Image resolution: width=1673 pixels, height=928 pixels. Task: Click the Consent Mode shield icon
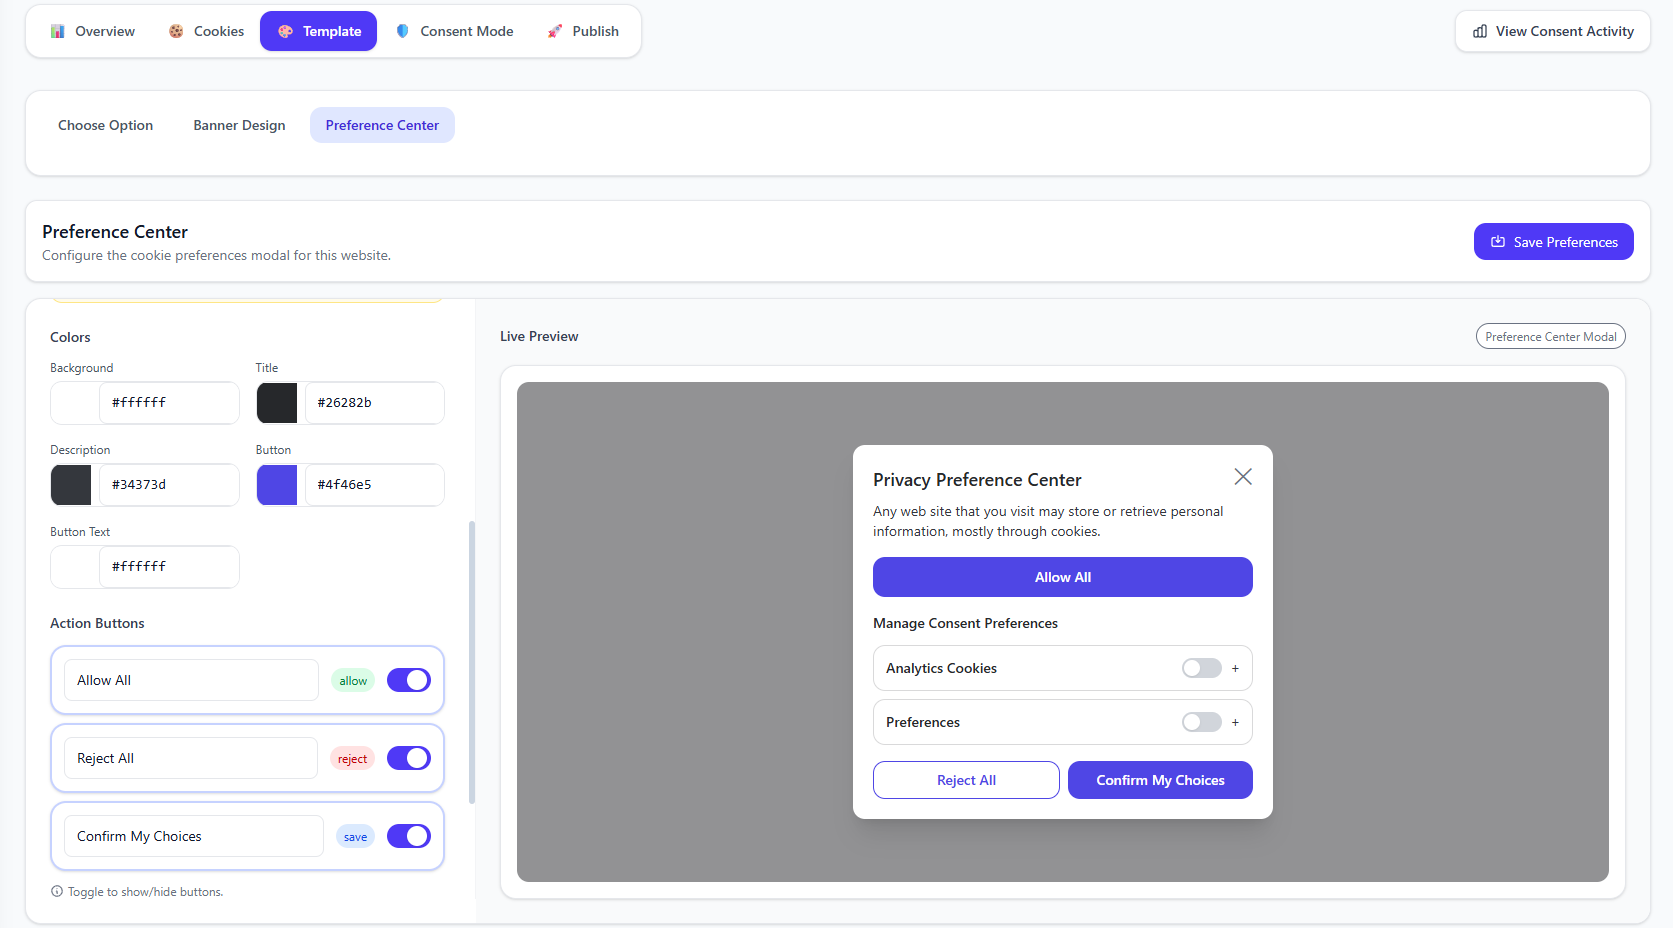coord(403,31)
